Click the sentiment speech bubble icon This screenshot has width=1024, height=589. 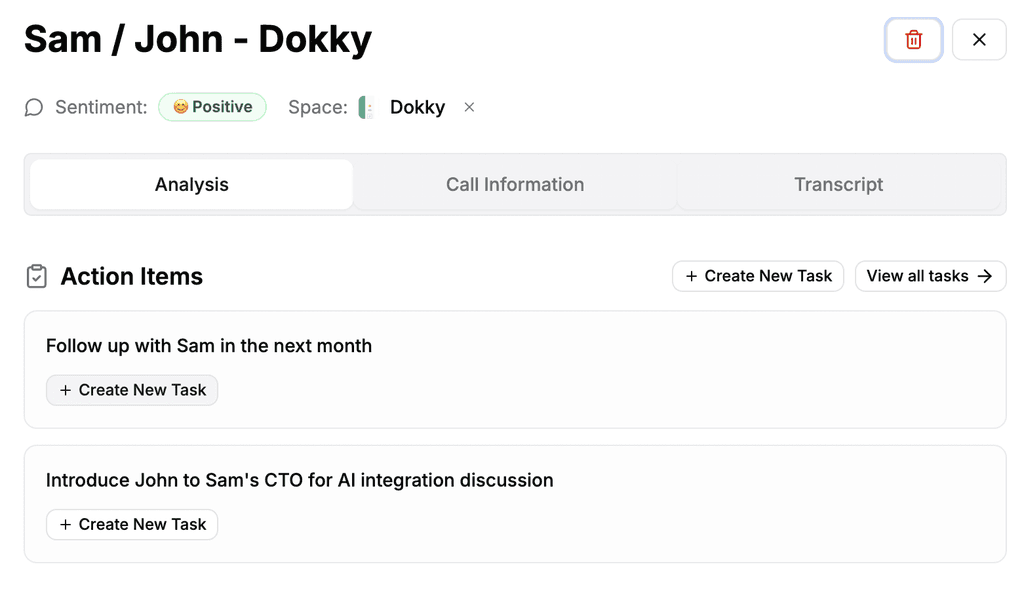point(34,108)
